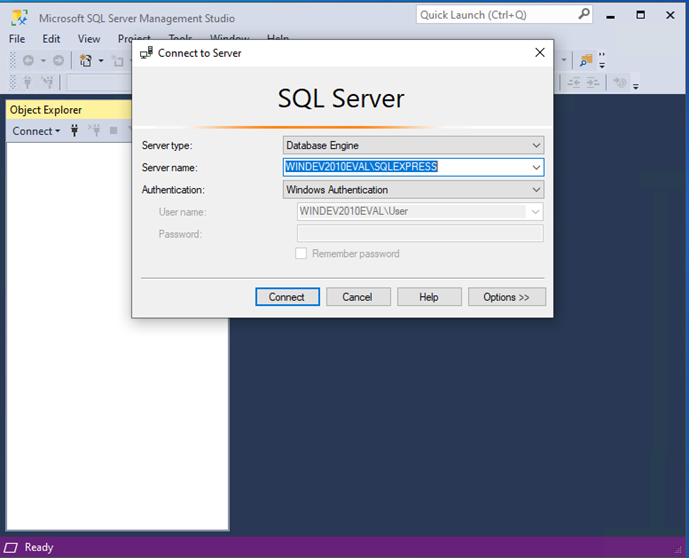Click the Find in Files folder-search icon
689x558 pixels.
pos(586,60)
